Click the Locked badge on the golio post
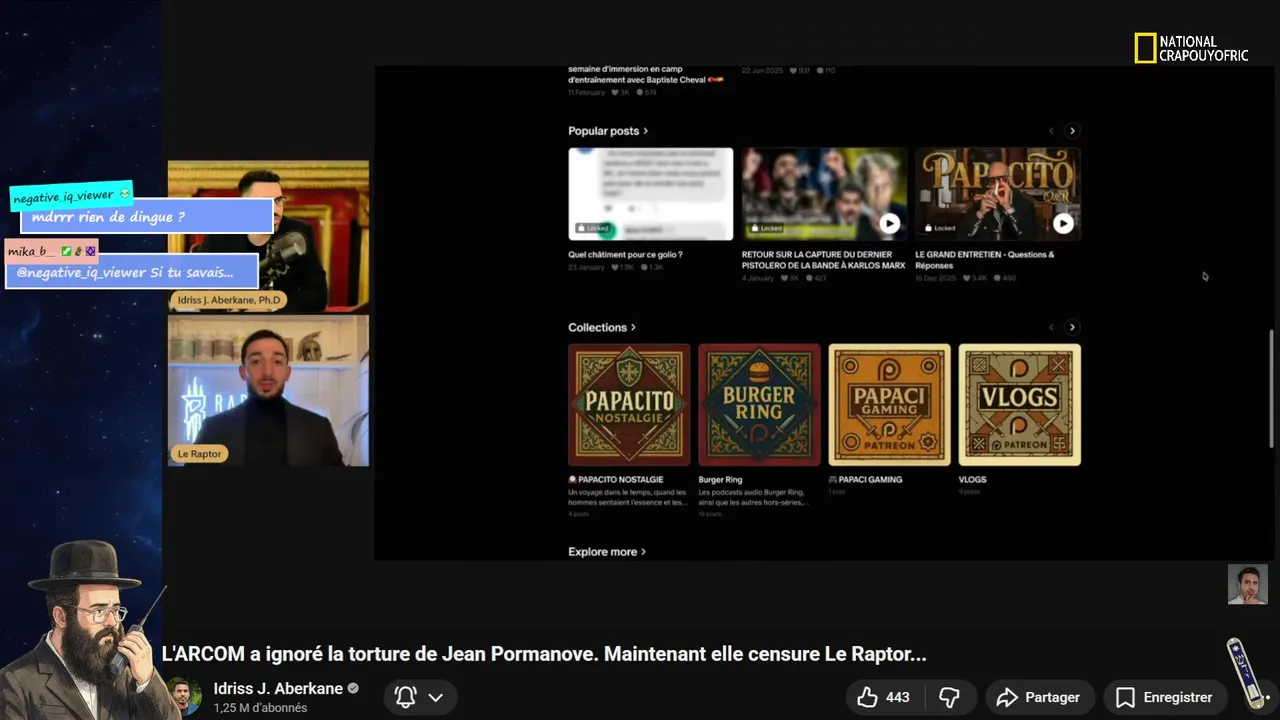Image resolution: width=1280 pixels, height=720 pixels. click(591, 228)
